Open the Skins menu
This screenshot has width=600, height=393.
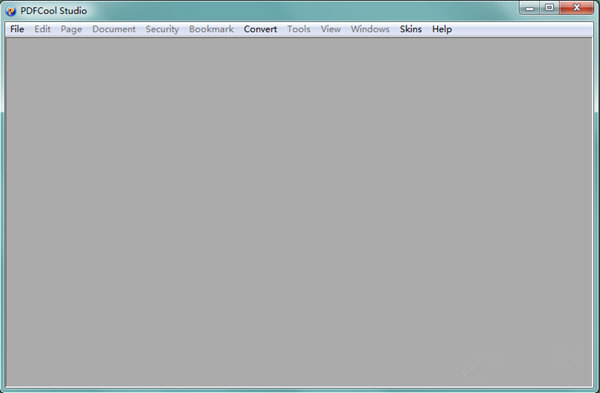(411, 29)
